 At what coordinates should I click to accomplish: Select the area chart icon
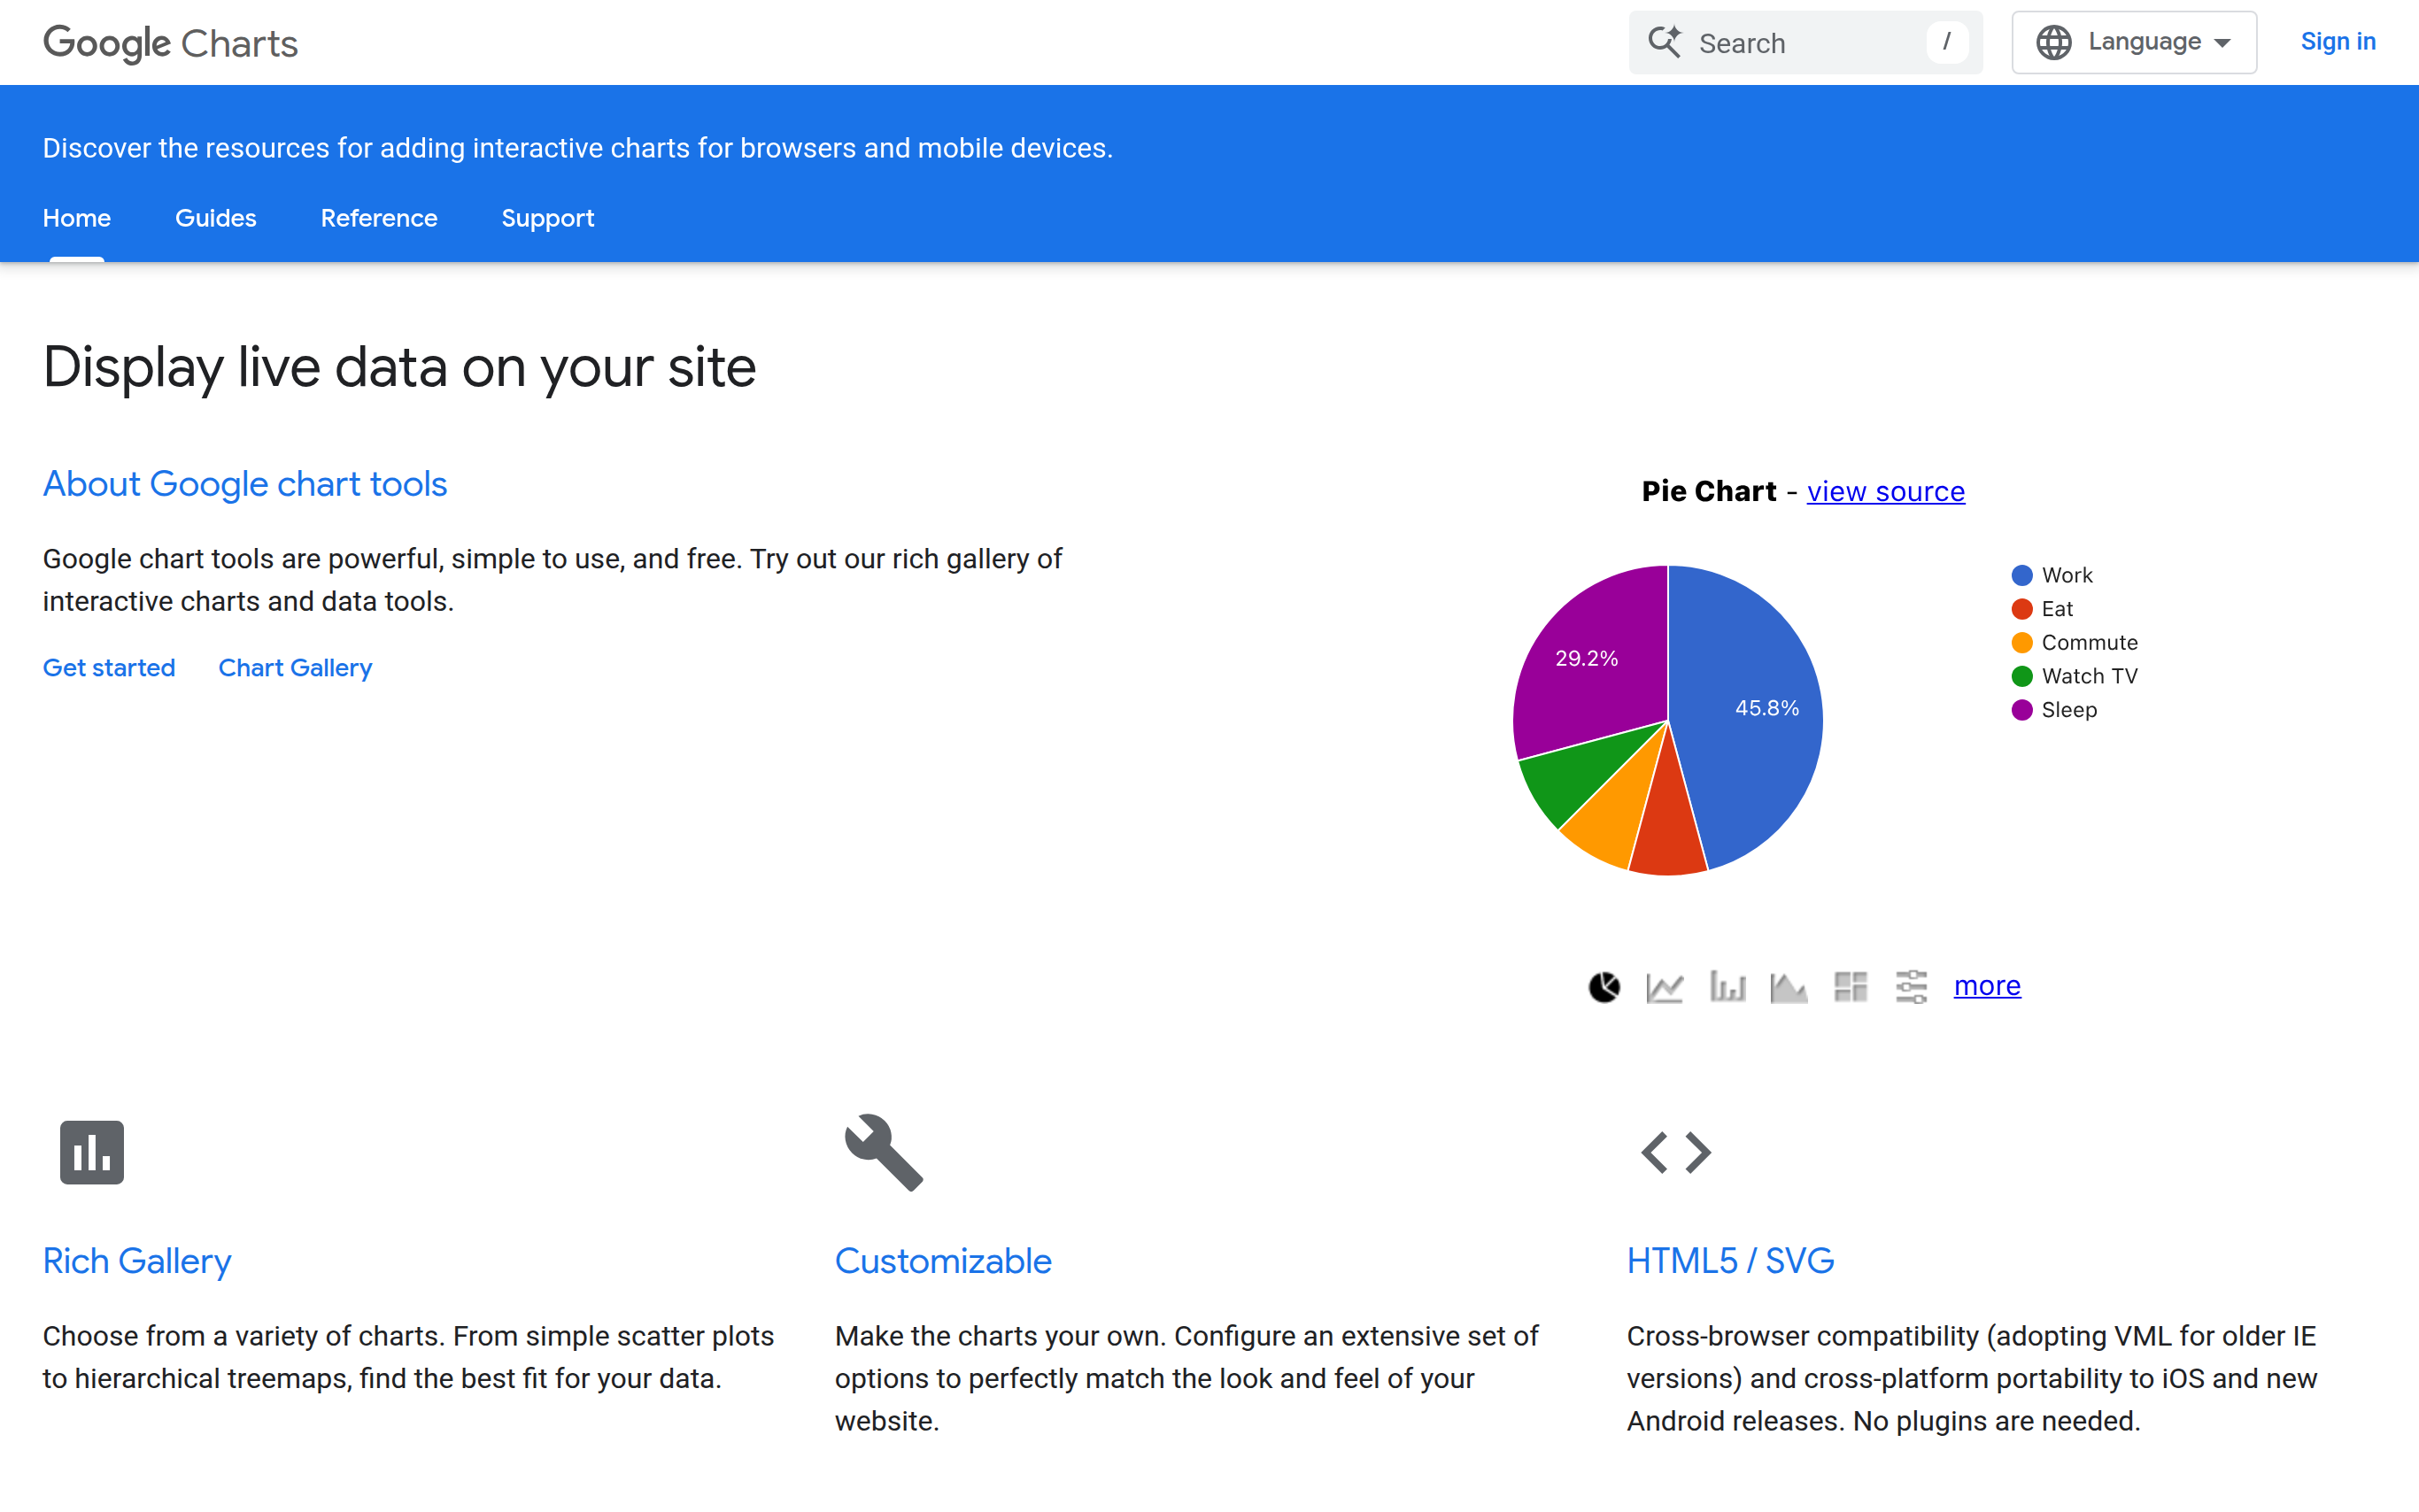(x=1788, y=987)
